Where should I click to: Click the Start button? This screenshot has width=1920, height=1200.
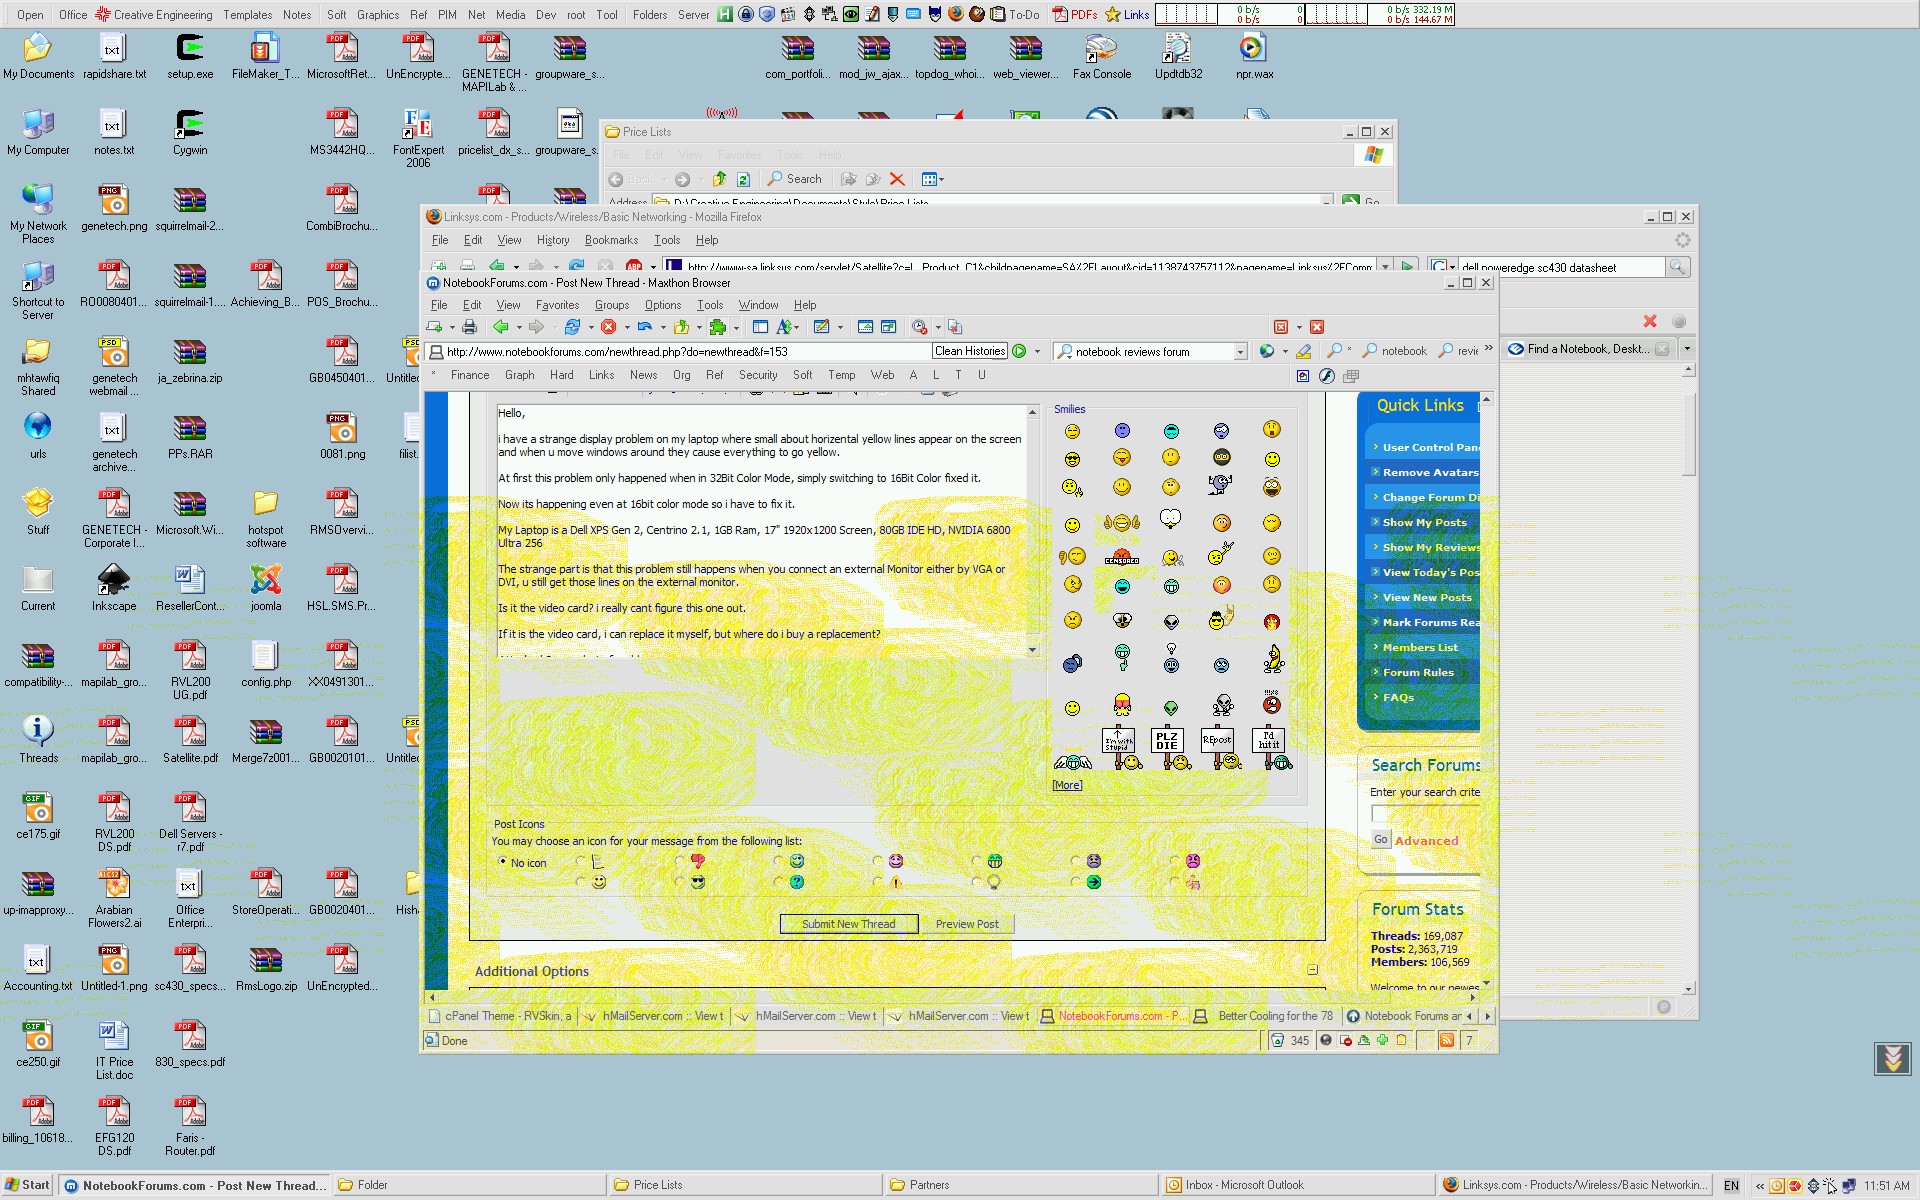coord(27,1185)
